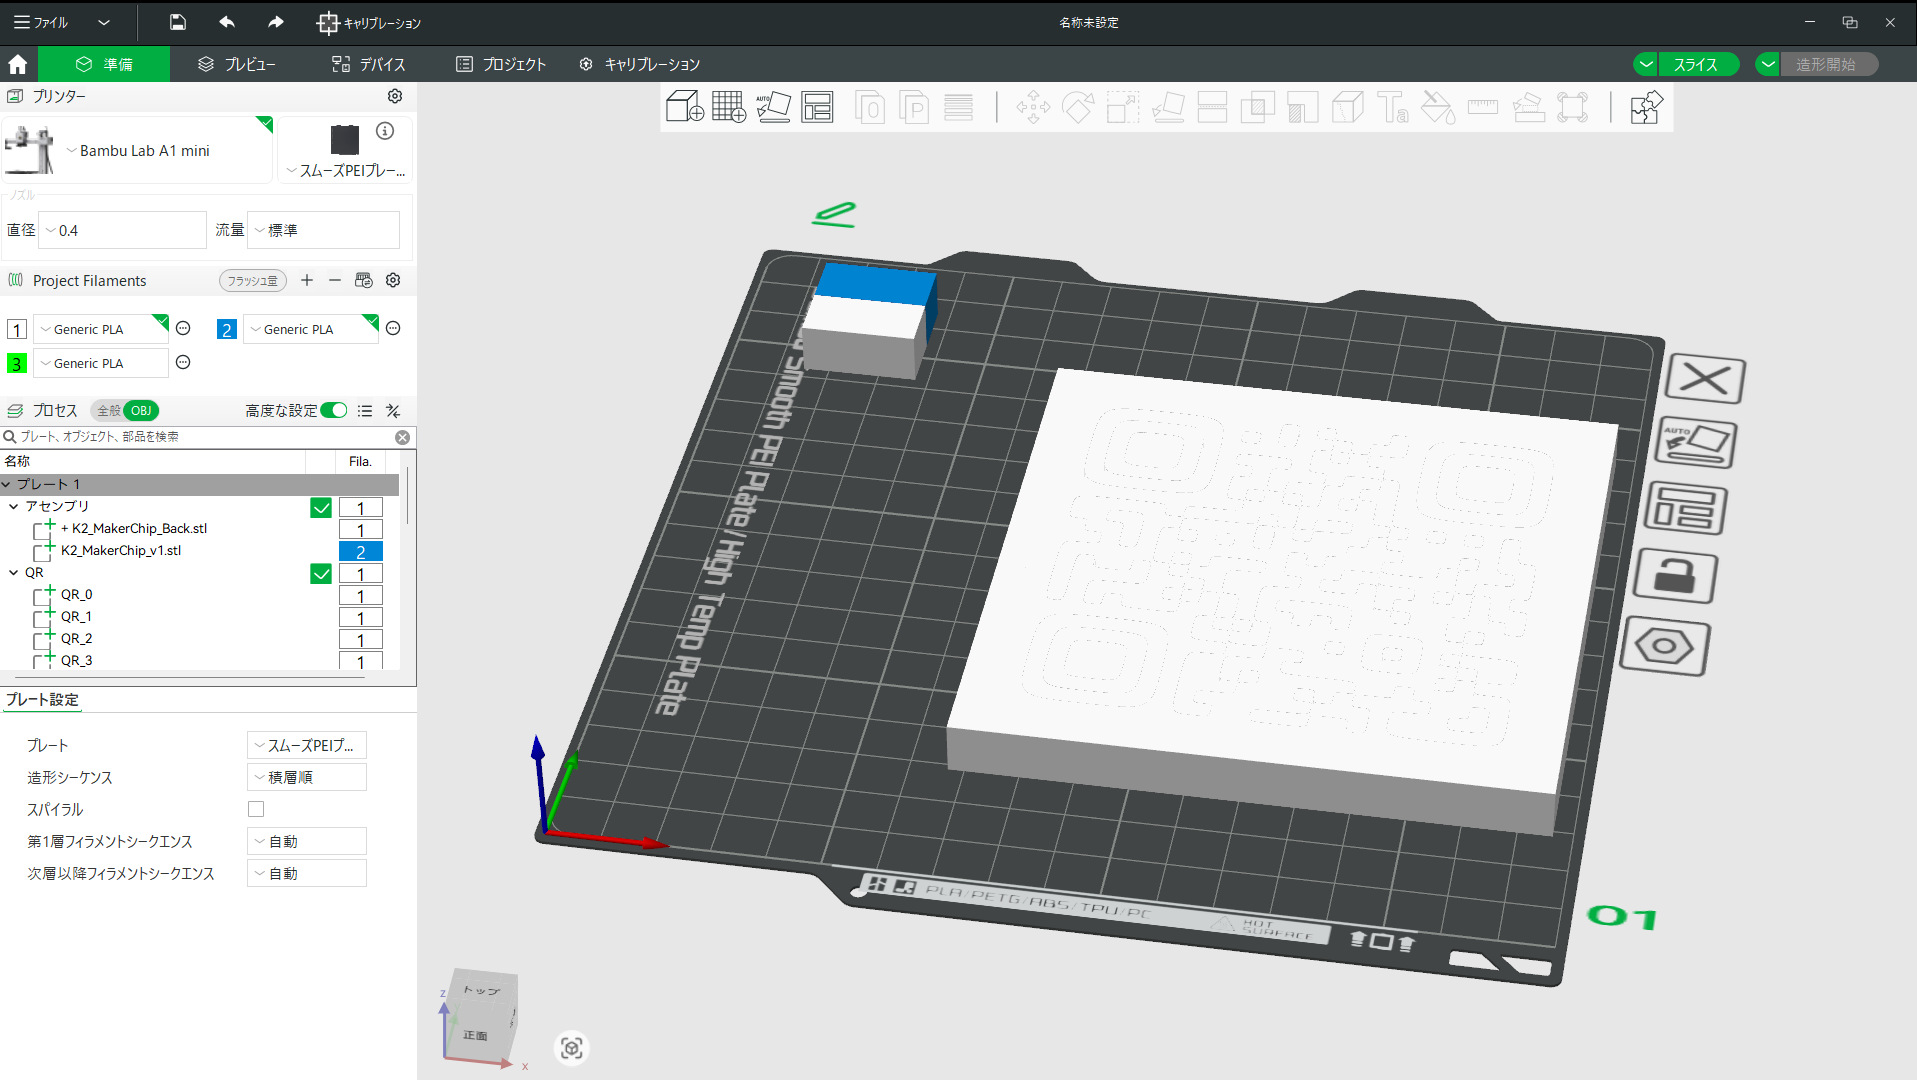Click the plate's arrange icon

[x=1685, y=509]
